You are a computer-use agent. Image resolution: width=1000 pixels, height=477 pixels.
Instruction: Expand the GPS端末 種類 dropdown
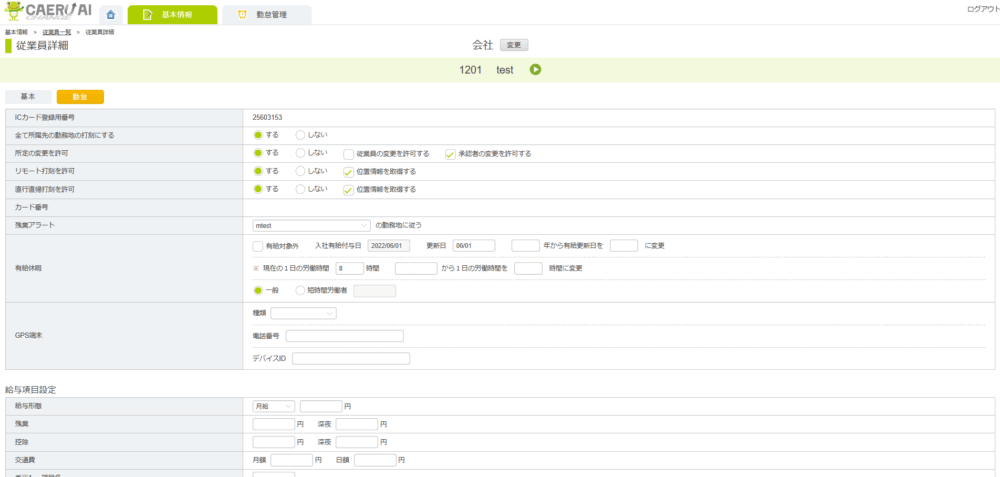click(x=303, y=314)
